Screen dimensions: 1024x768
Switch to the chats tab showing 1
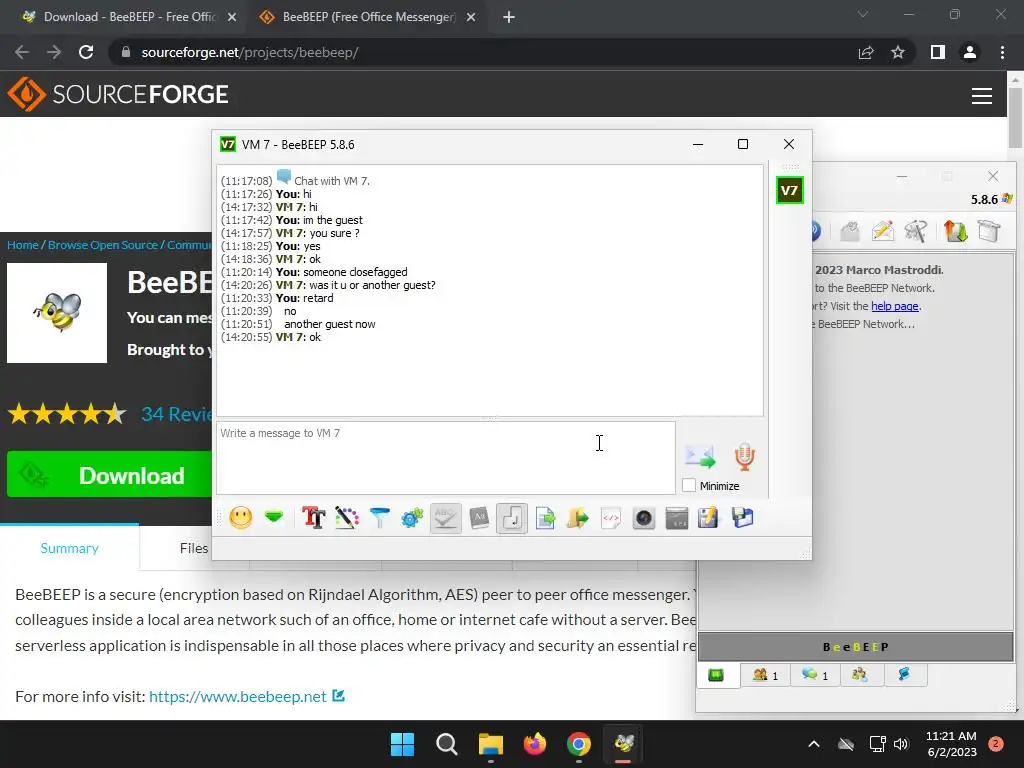click(815, 675)
